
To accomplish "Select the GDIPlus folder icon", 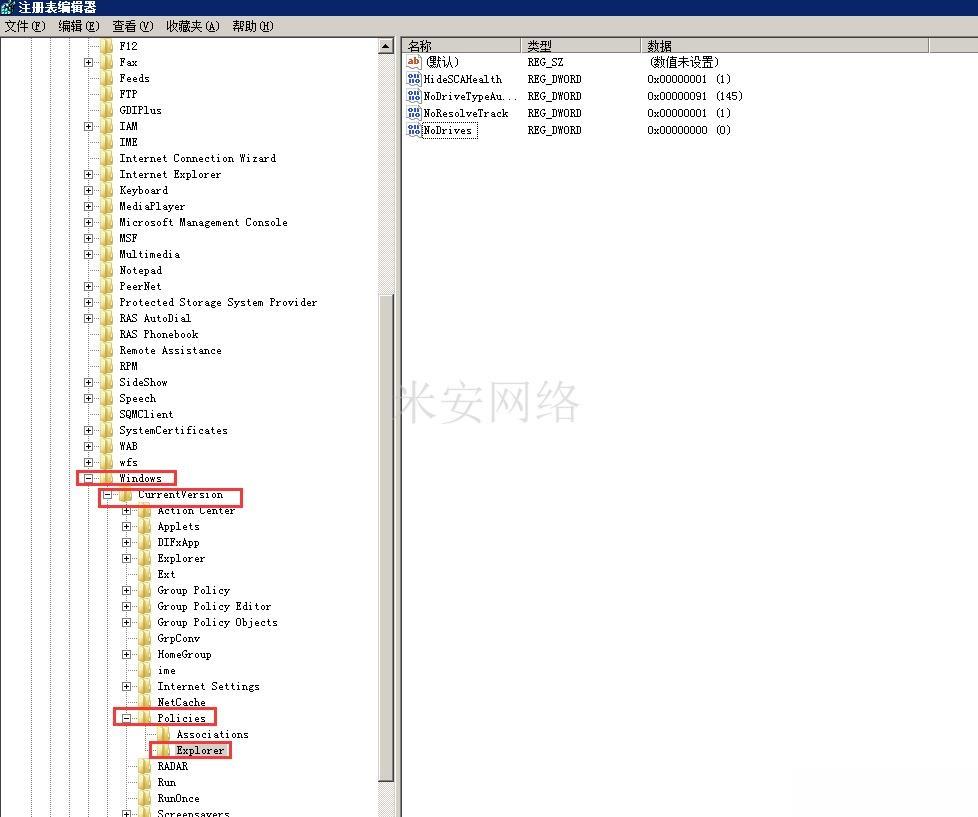I will (x=107, y=110).
